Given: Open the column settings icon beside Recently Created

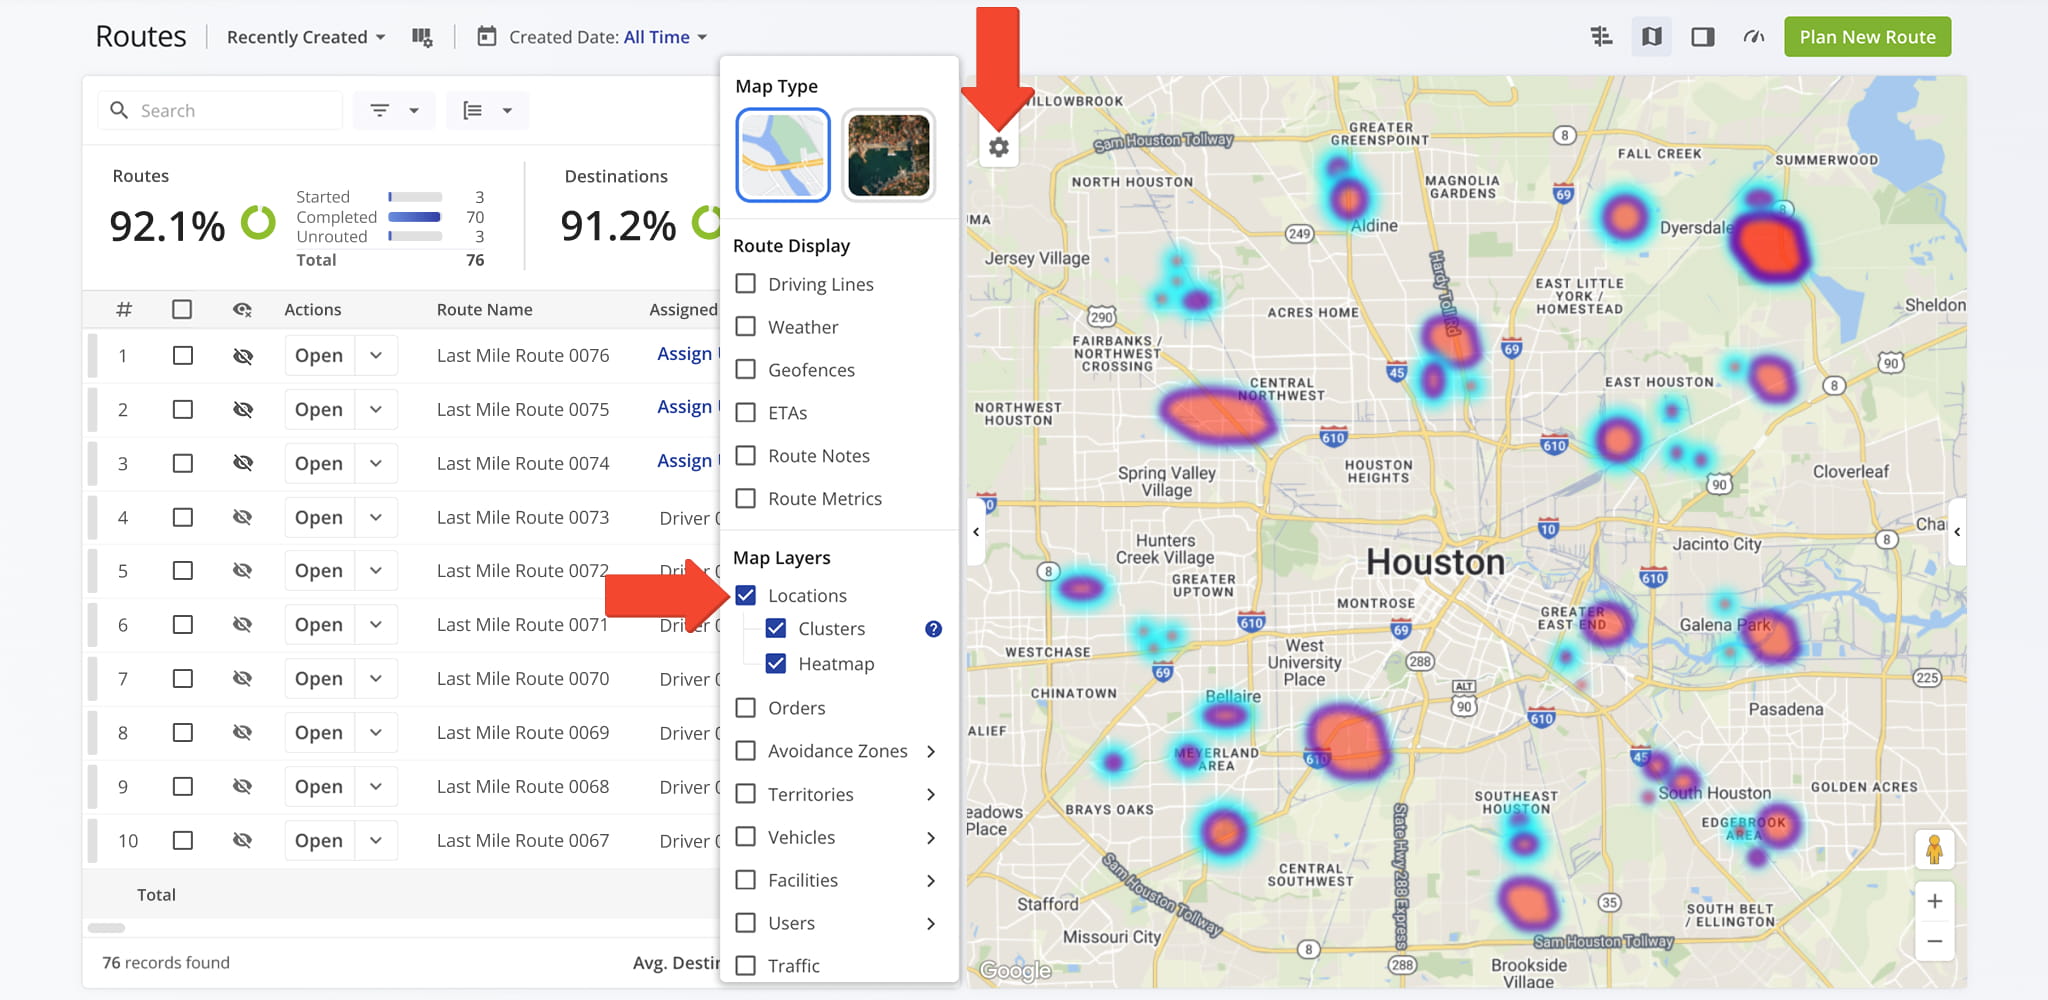Looking at the screenshot, I should tap(422, 37).
